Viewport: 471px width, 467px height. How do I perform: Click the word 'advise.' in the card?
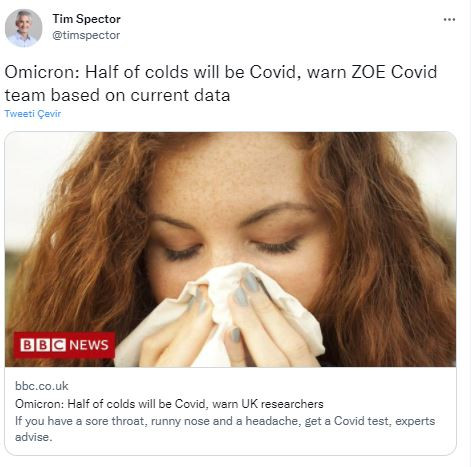(x=34, y=437)
